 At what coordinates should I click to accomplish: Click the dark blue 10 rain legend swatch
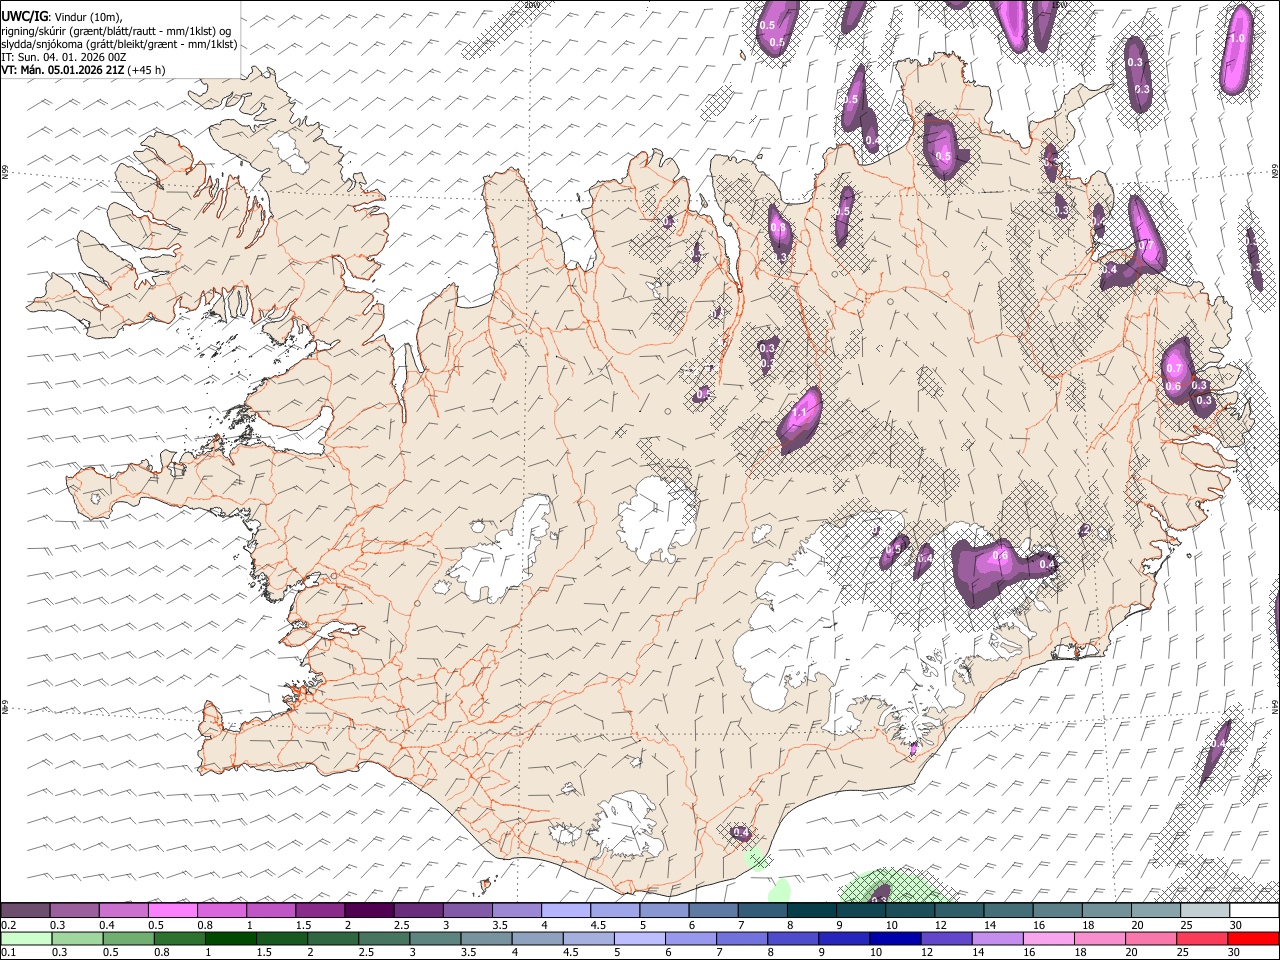(x=895, y=938)
